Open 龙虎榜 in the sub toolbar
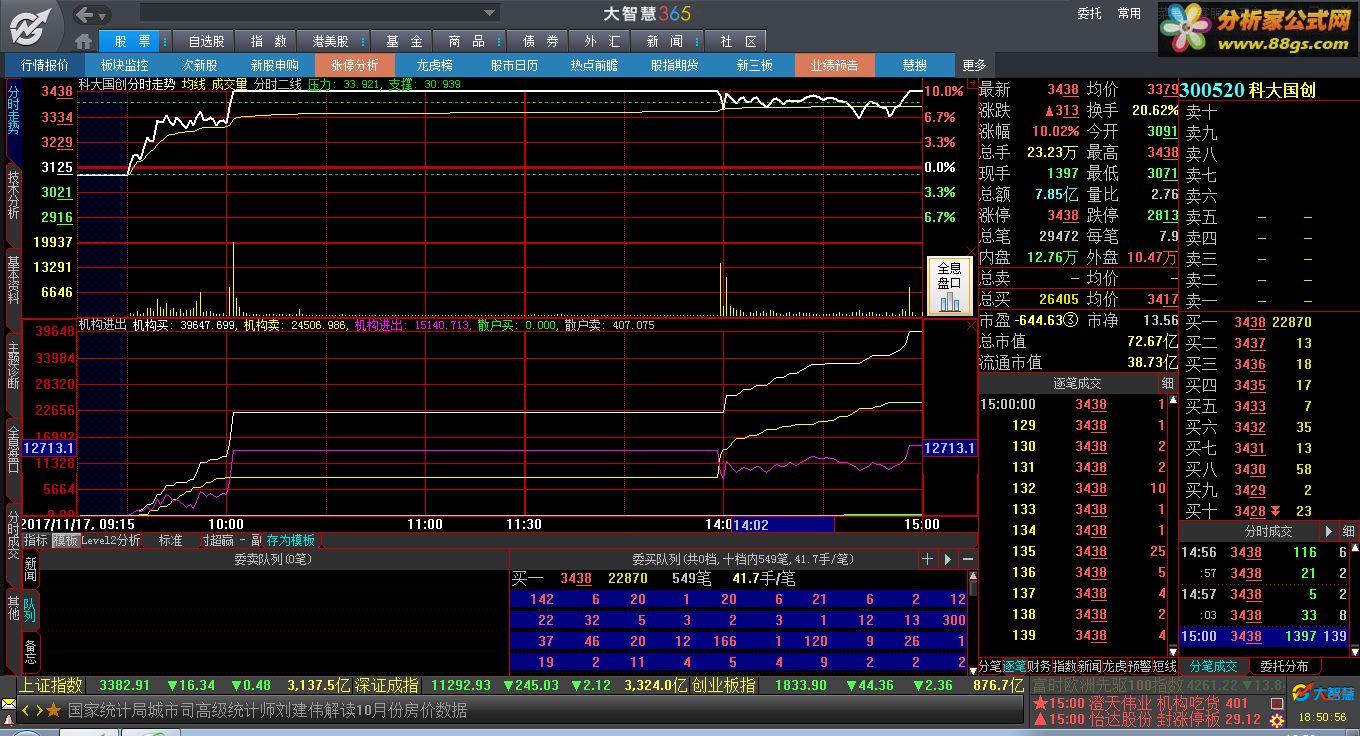 click(x=434, y=65)
